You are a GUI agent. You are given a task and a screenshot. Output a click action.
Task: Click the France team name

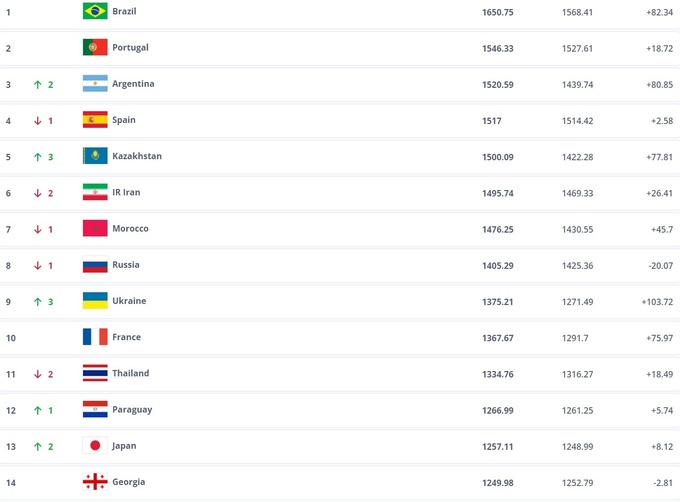(126, 337)
